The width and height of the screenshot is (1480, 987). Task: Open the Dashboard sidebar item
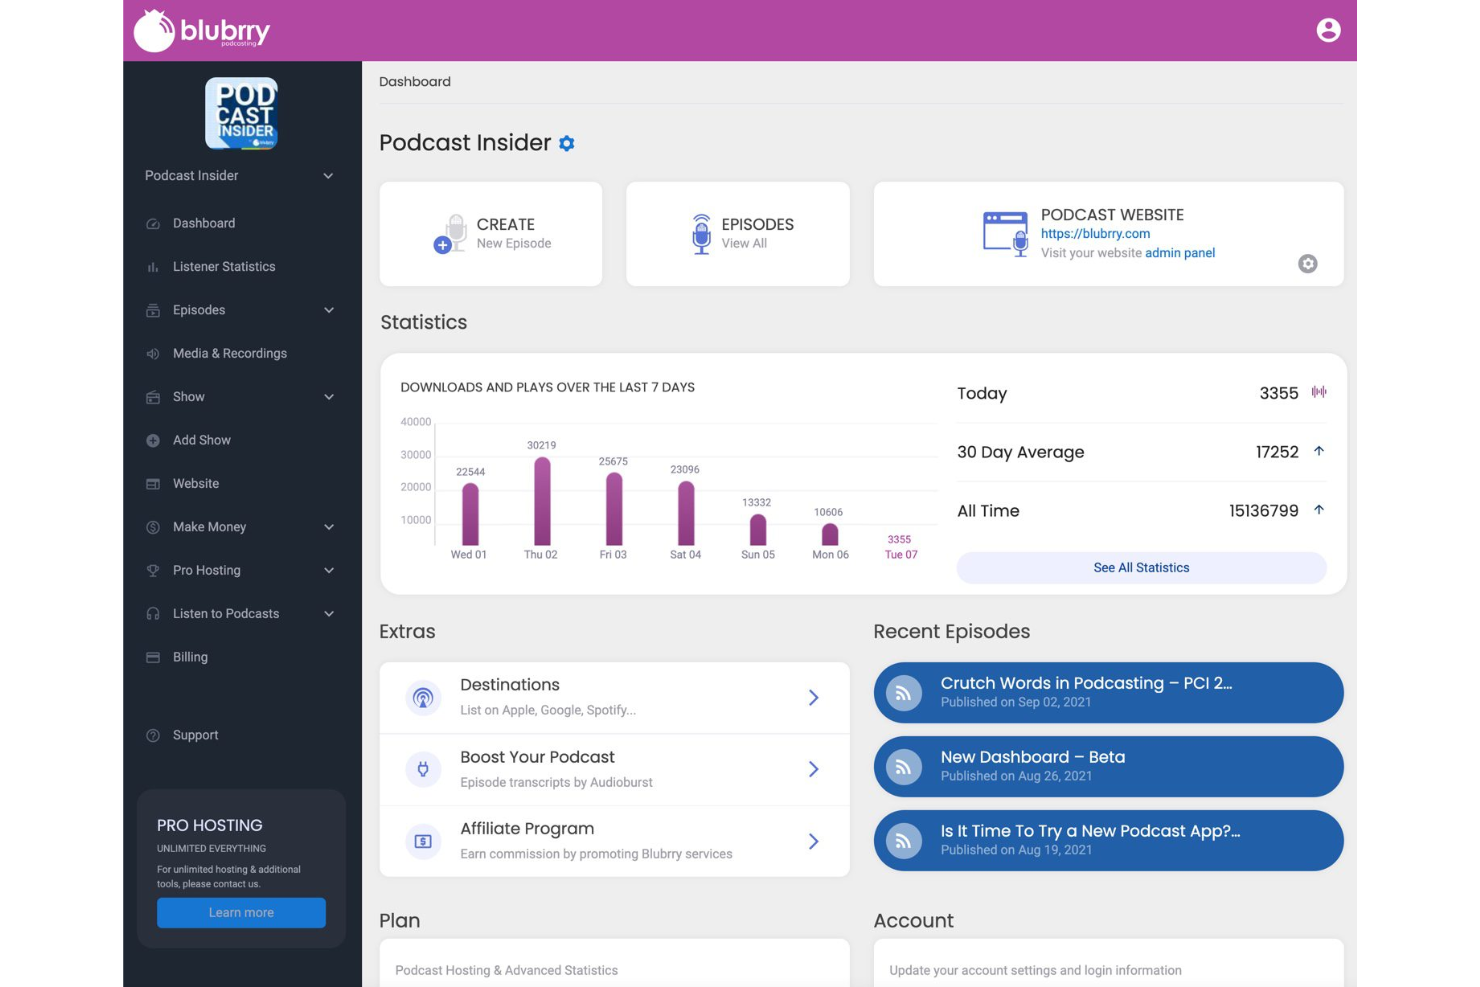point(204,223)
